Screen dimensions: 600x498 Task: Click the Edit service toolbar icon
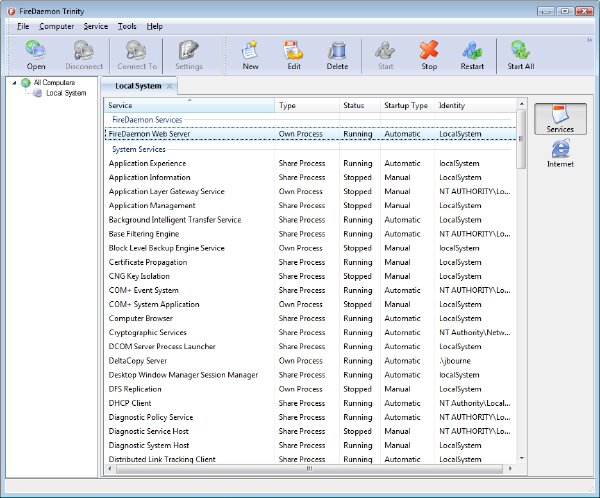coord(293,56)
